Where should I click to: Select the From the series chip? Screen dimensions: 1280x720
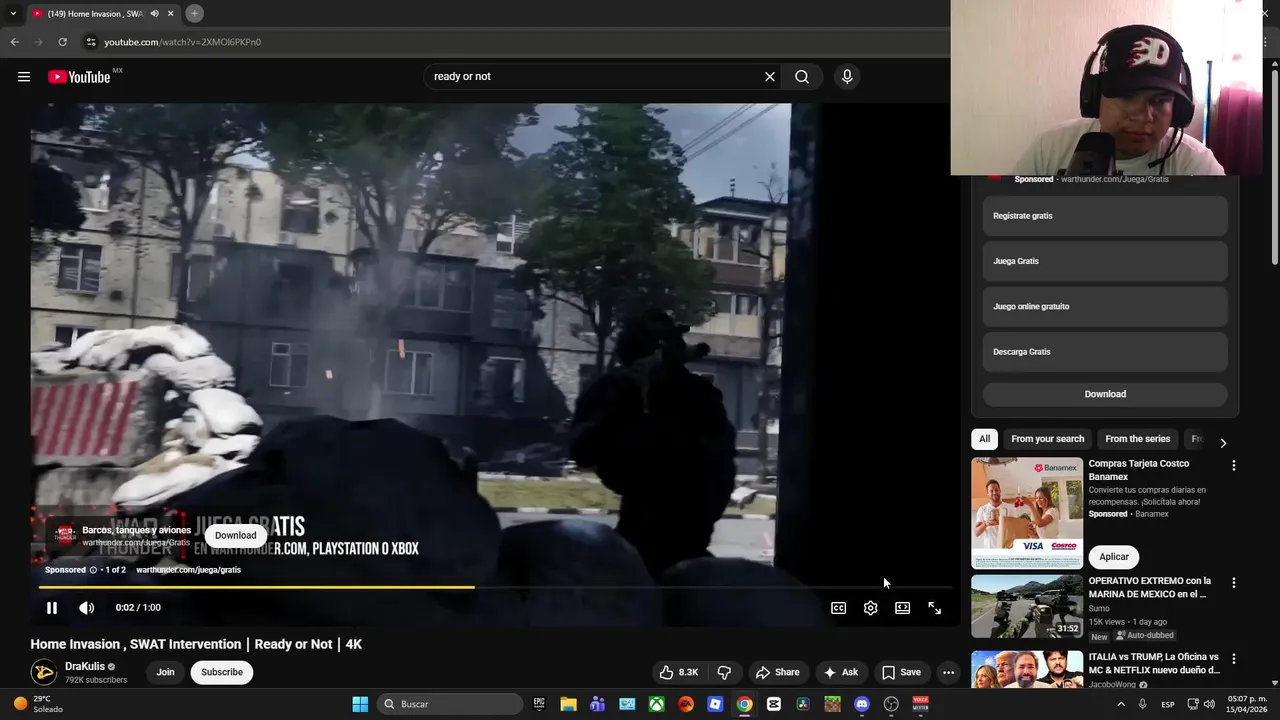(x=1137, y=439)
